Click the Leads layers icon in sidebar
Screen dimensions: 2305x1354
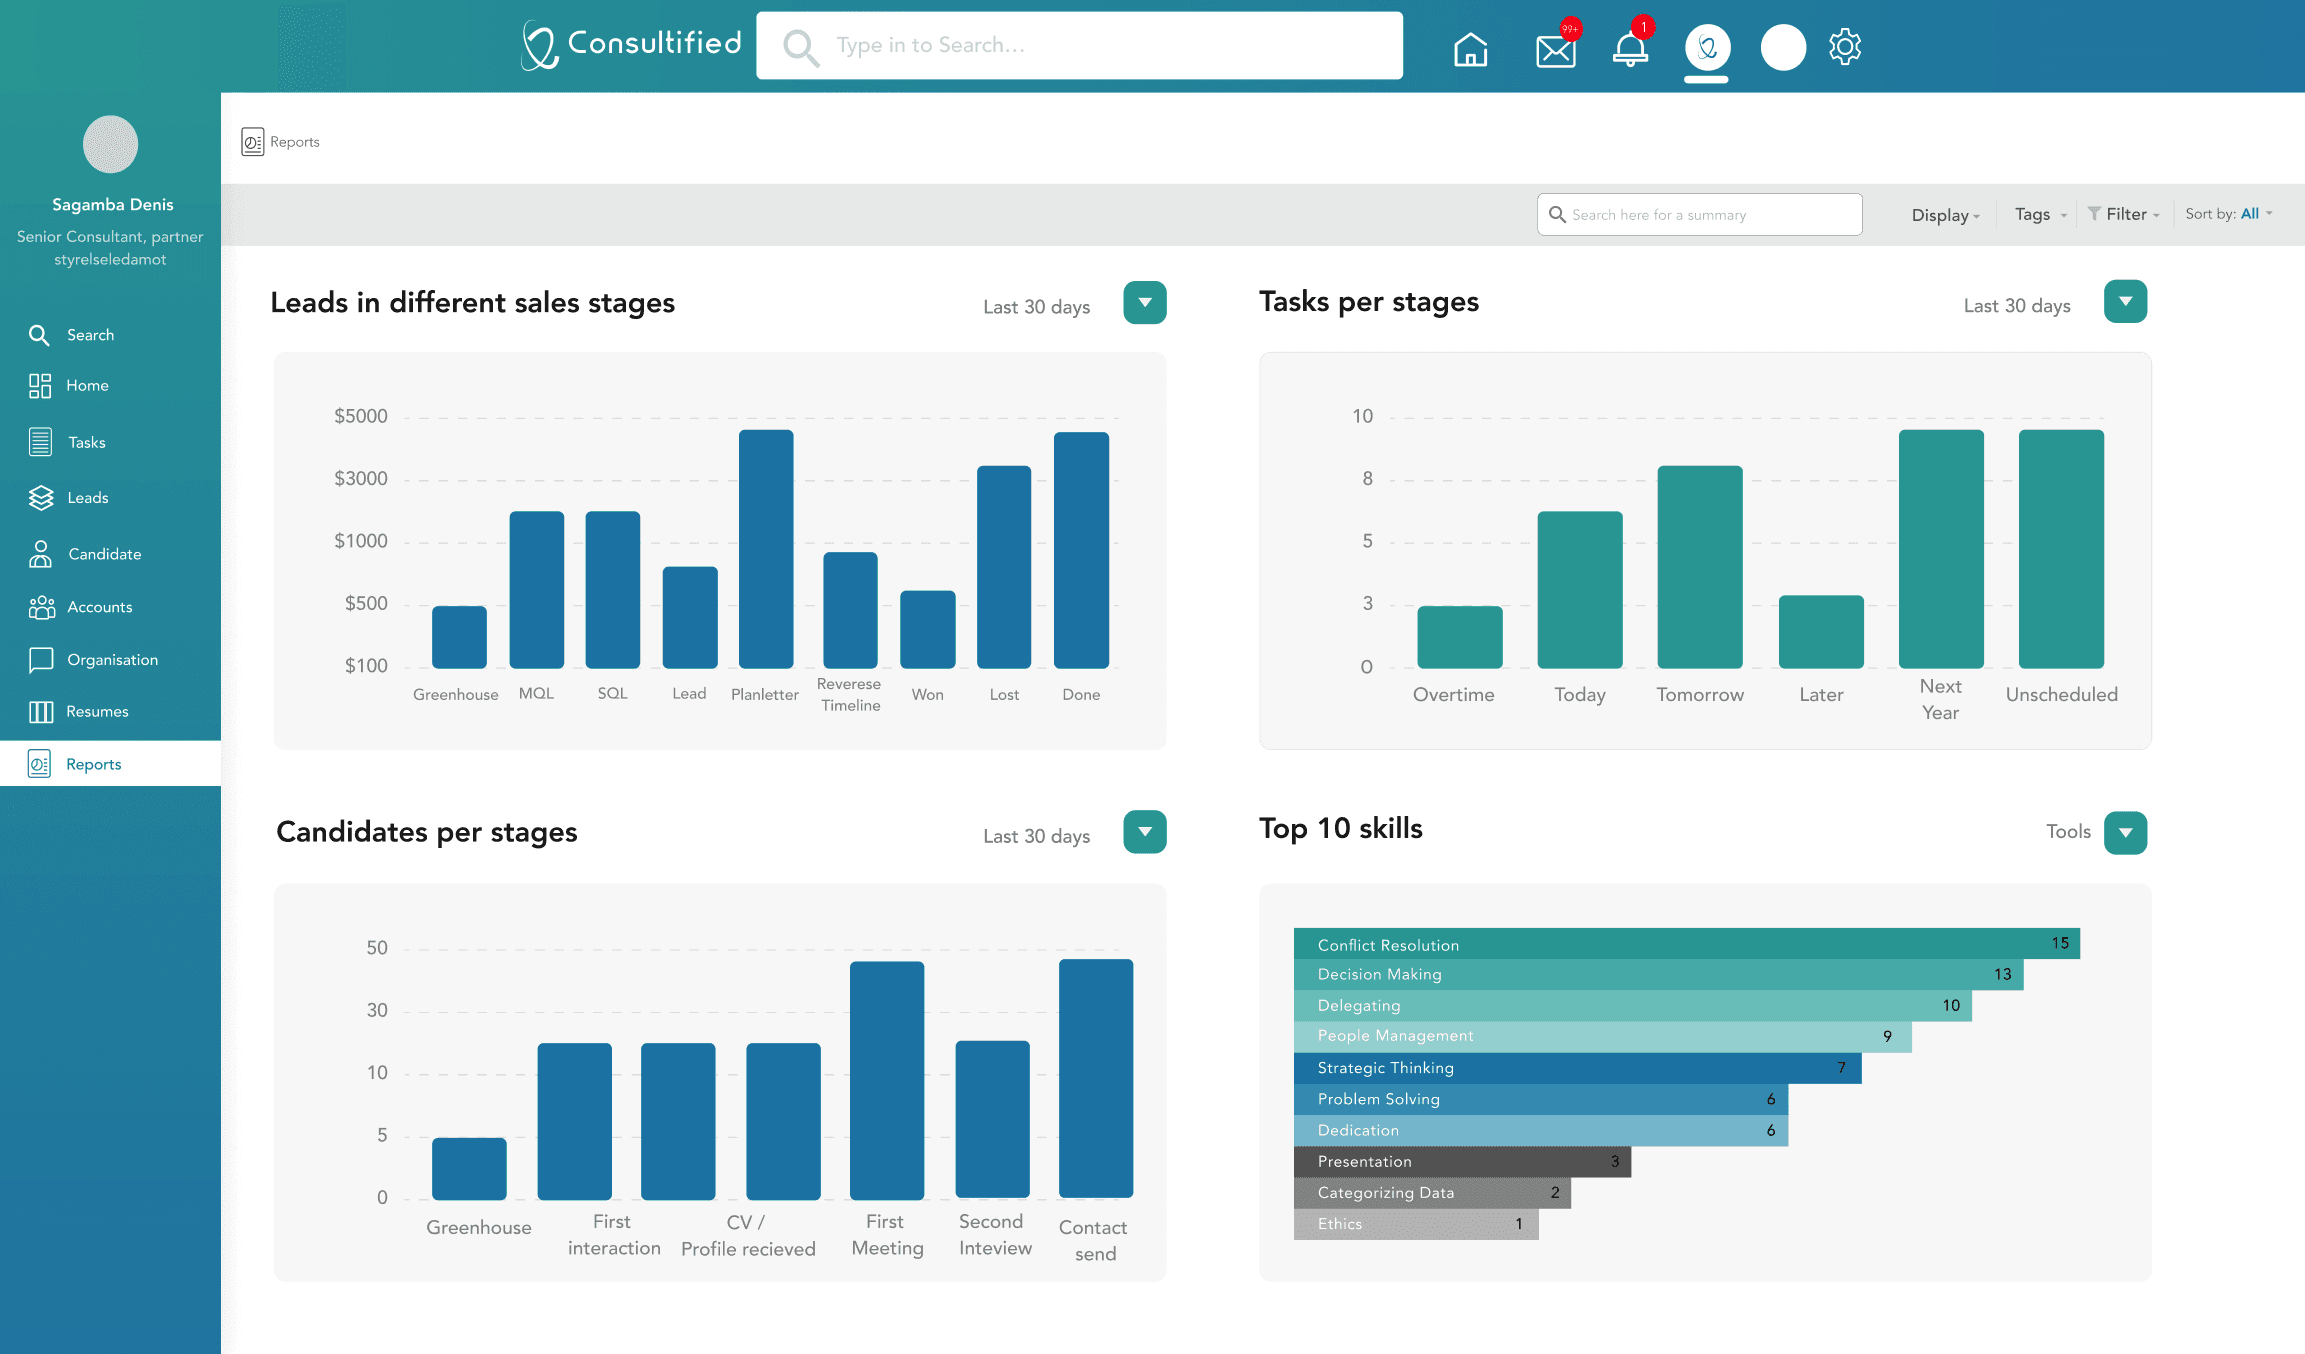[x=40, y=497]
